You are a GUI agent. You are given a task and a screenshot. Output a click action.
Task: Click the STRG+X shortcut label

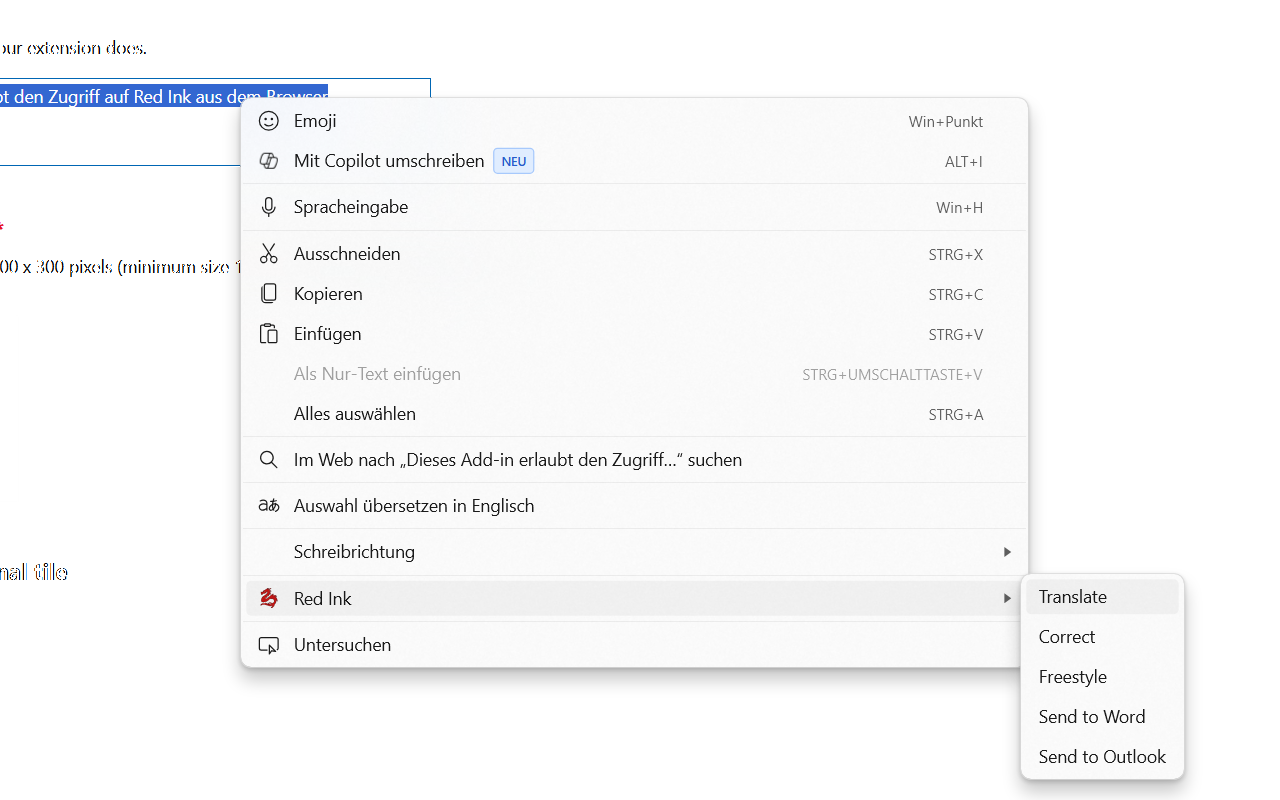click(x=955, y=254)
